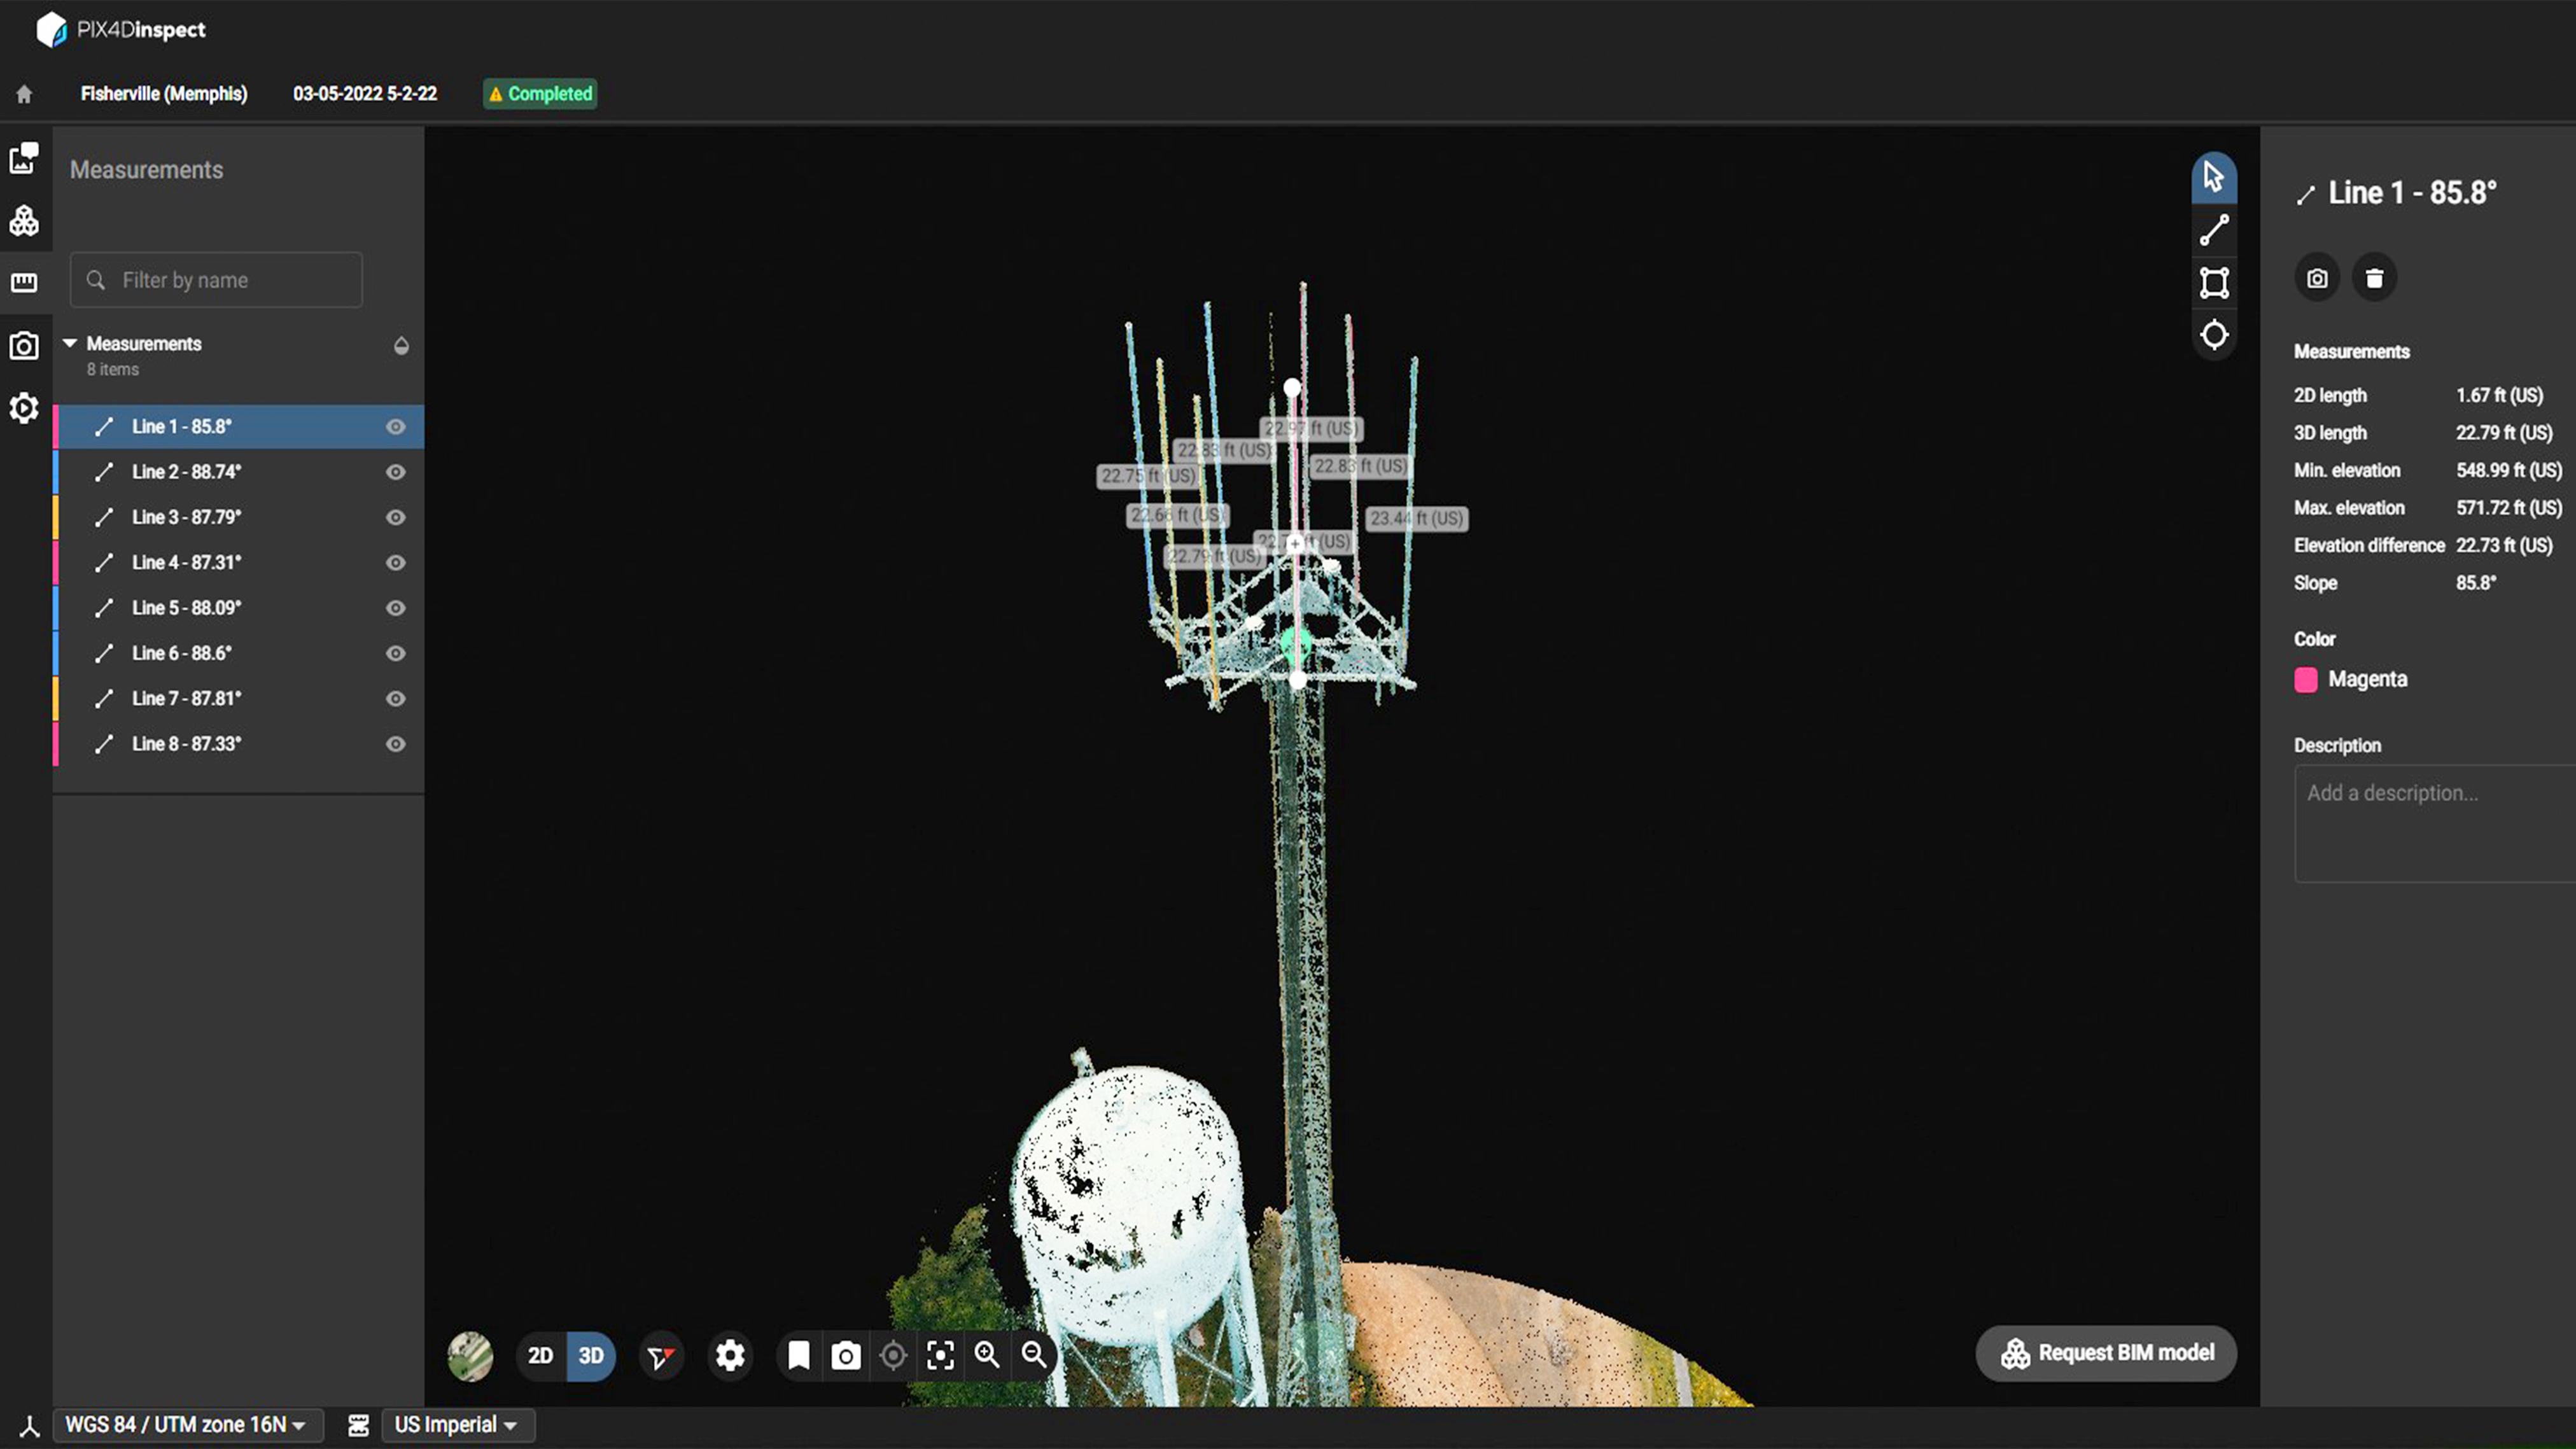
Task: Collapse the Measurements group tree
Action: 70,343
